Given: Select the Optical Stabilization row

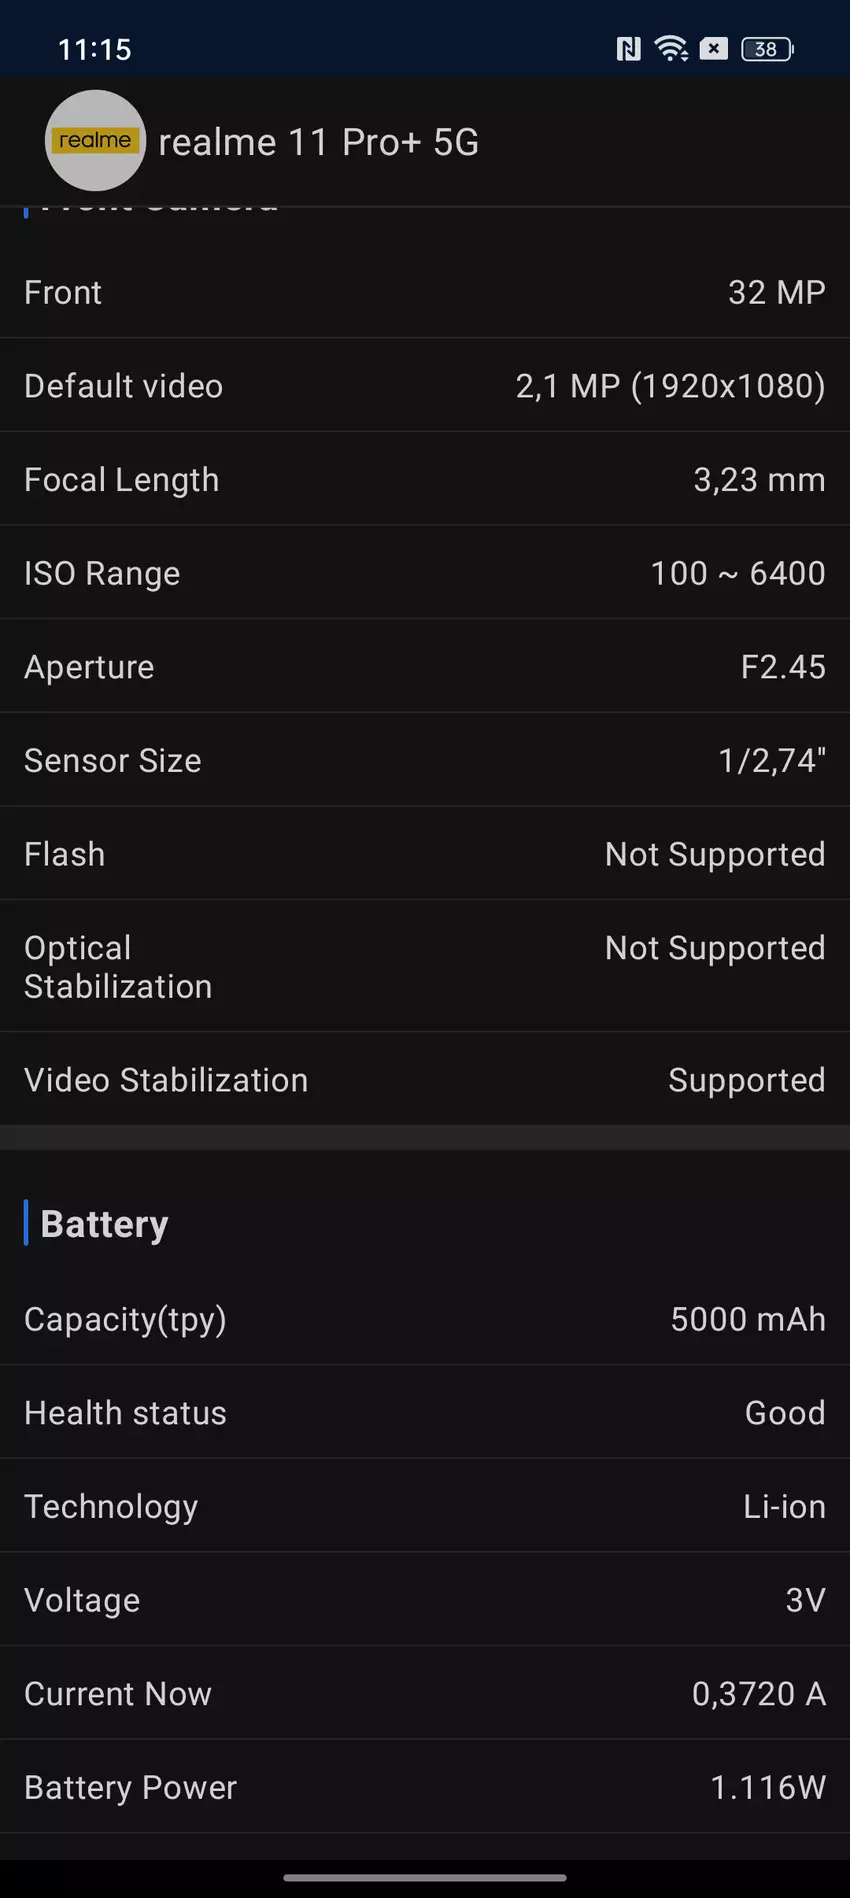Looking at the screenshot, I should tap(425, 966).
